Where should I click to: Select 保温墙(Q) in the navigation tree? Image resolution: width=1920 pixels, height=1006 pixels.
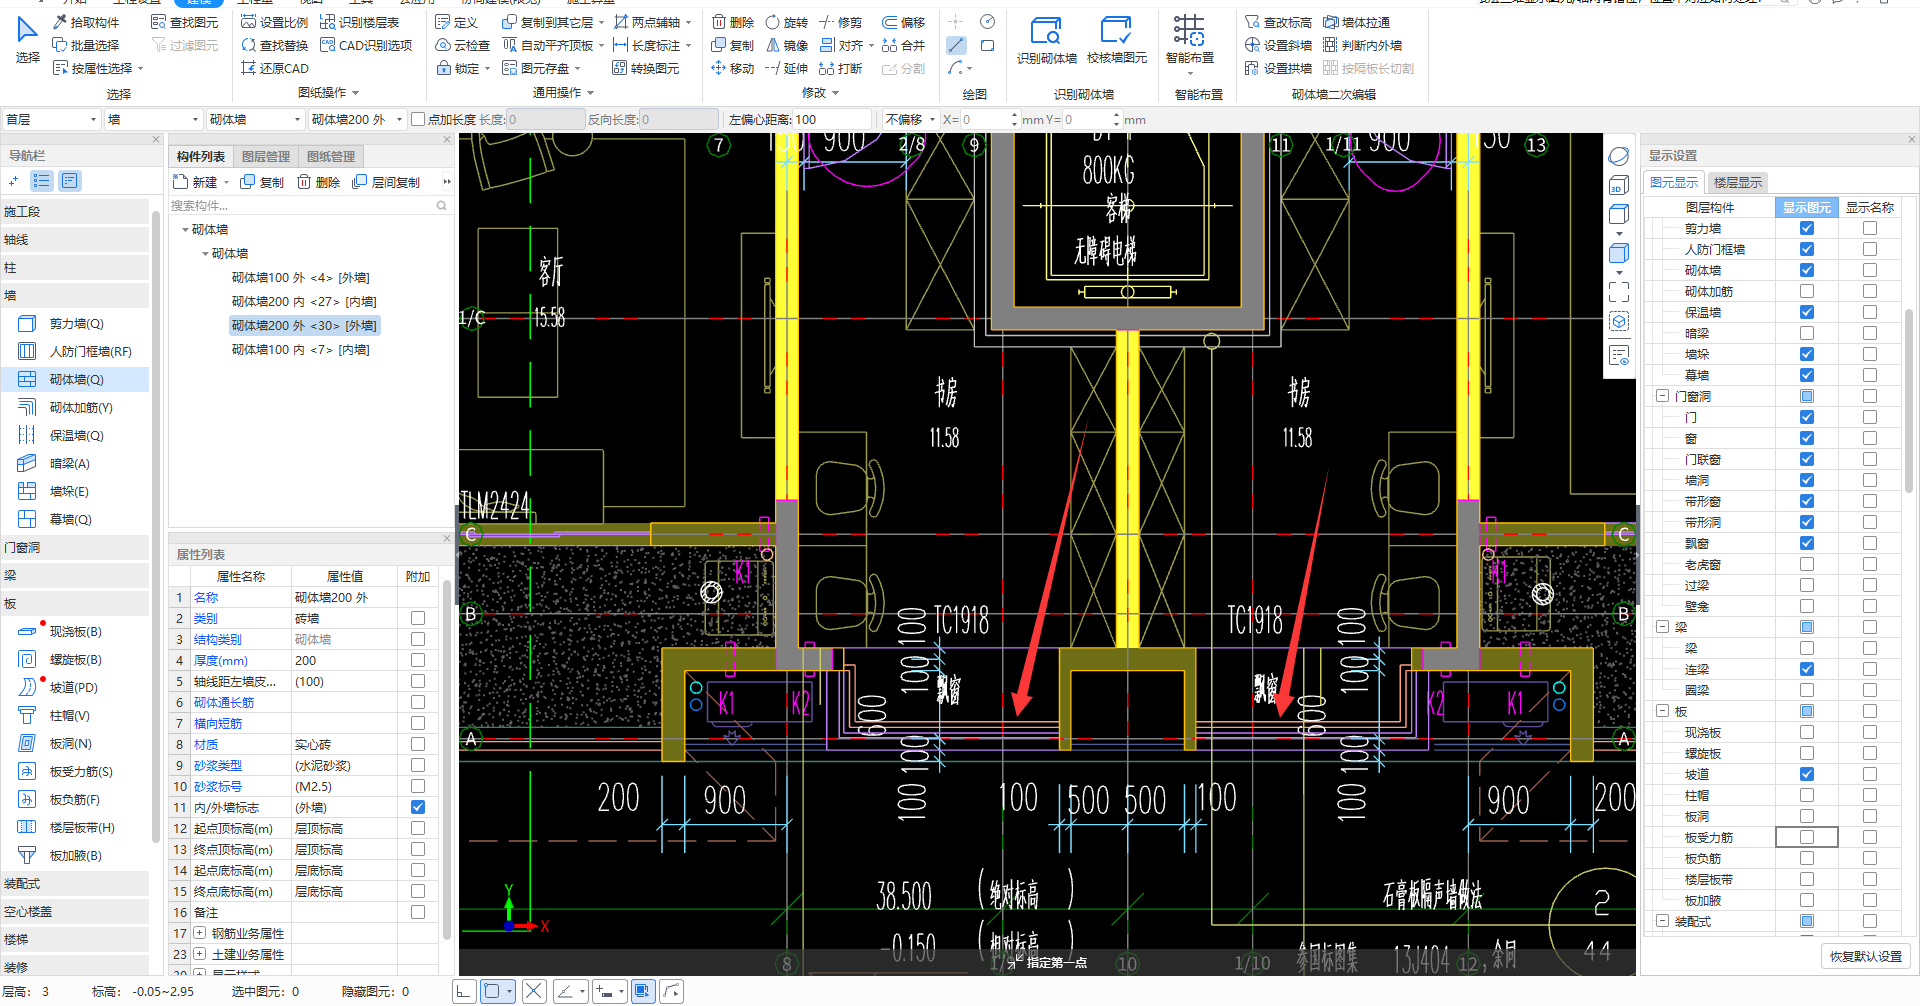pyautogui.click(x=77, y=435)
